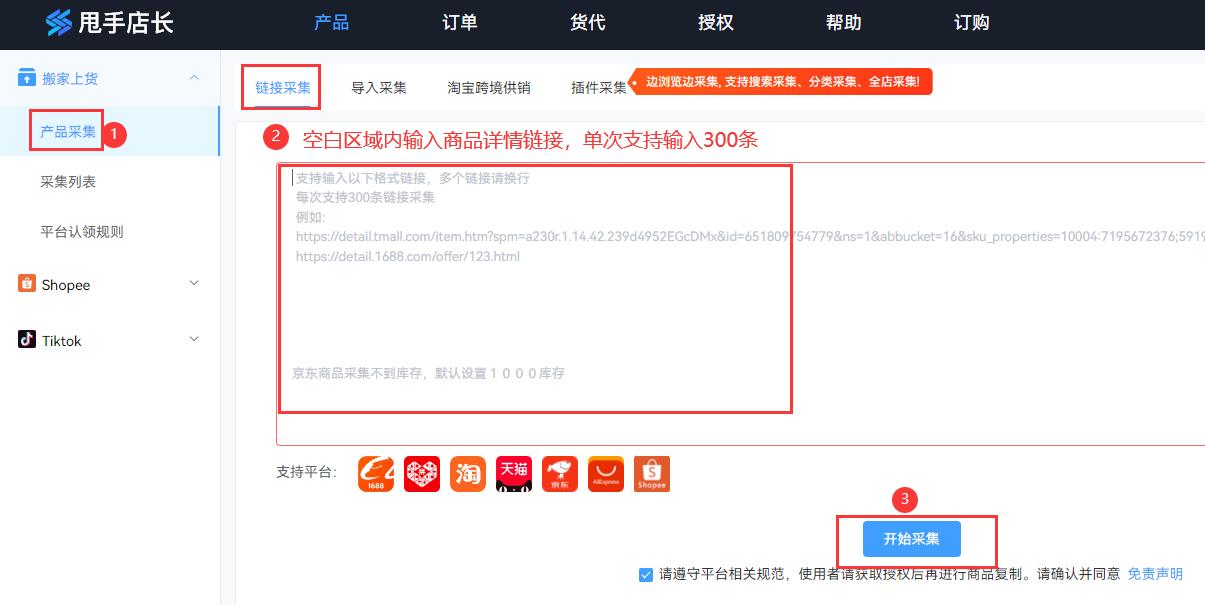This screenshot has width=1205, height=605.
Task: Open the 订单 menu
Action: pyautogui.click(x=459, y=23)
